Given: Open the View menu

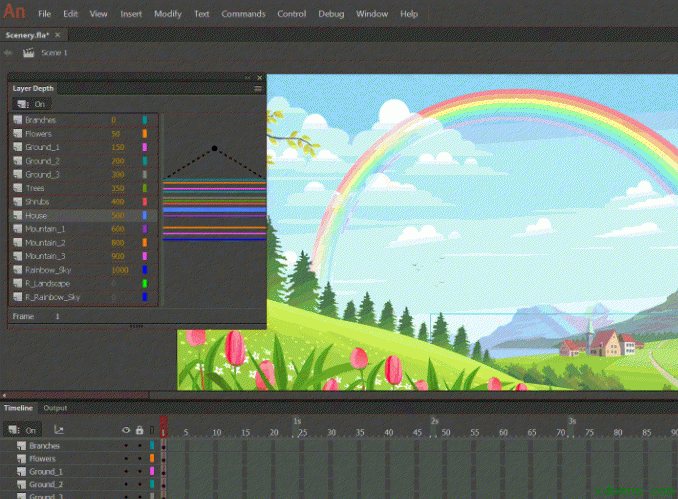Looking at the screenshot, I should [x=98, y=14].
